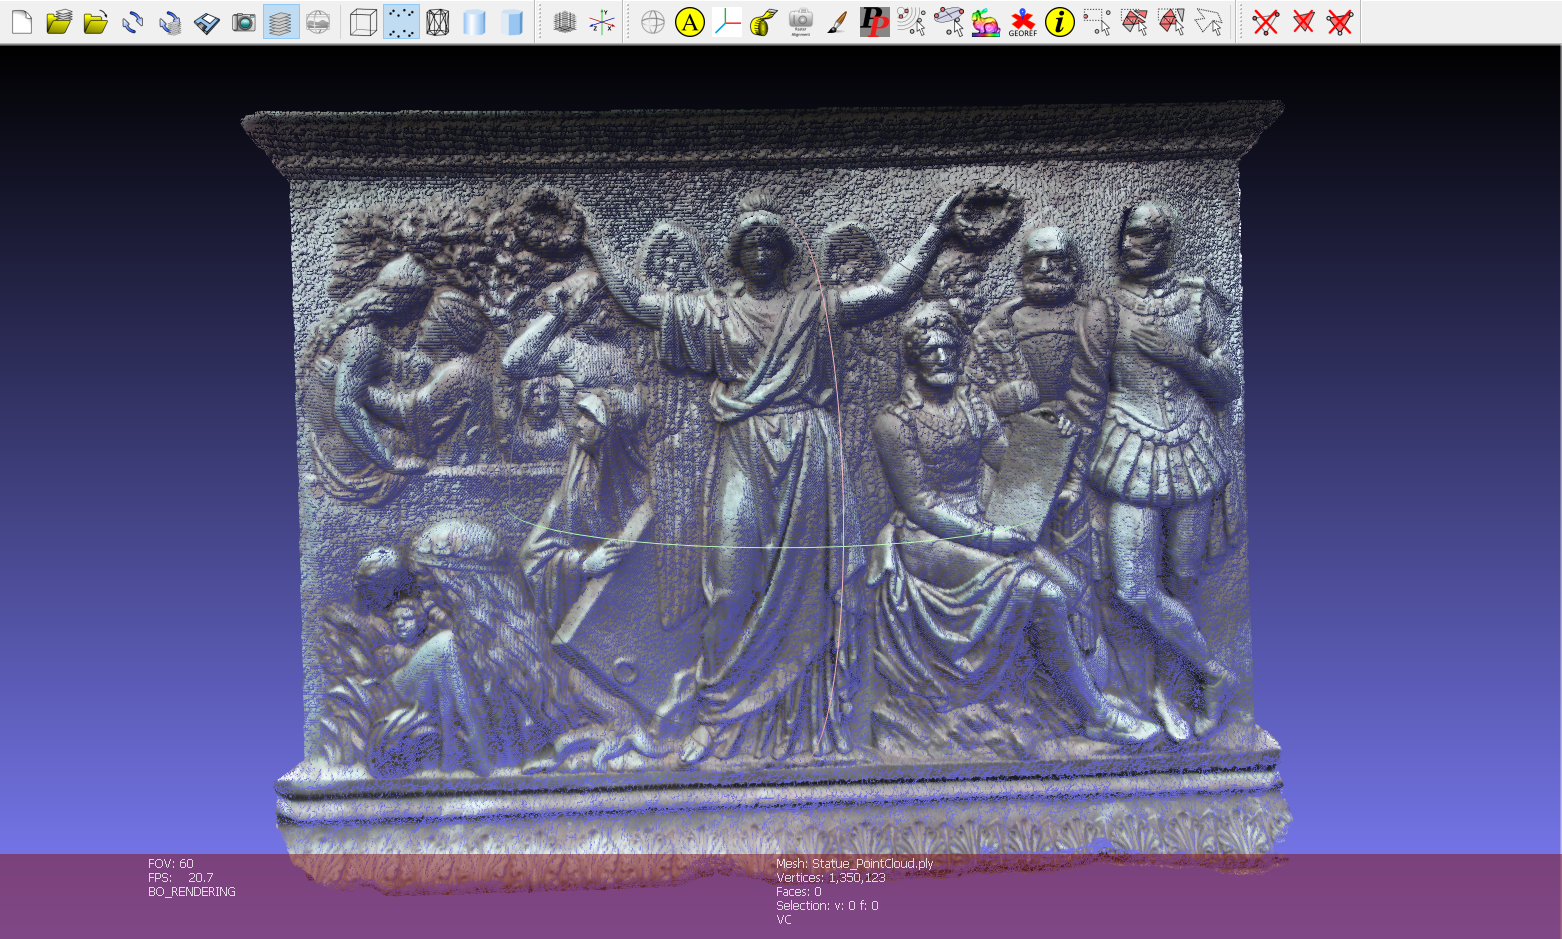Toggle the Points render mode
The height and width of the screenshot is (939, 1562).
point(401,22)
